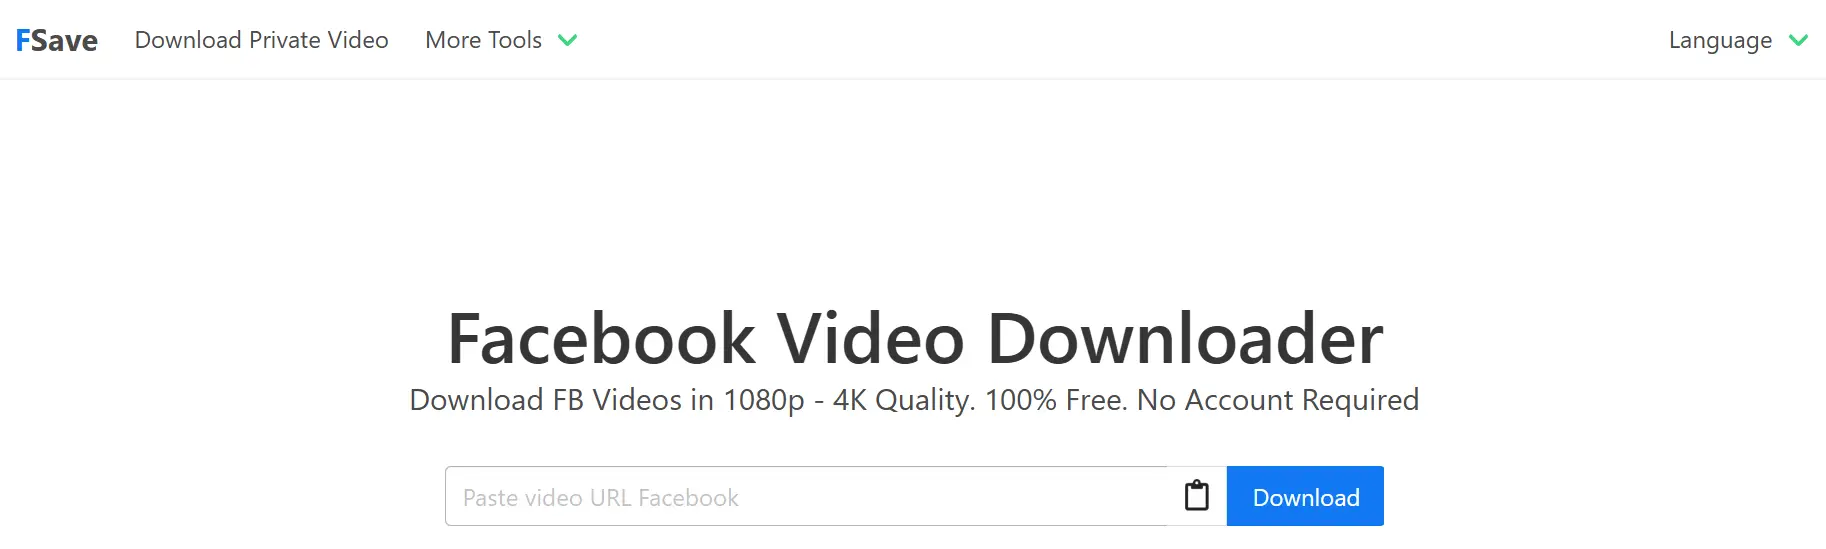Open the More Tools menu item
The image size is (1826, 549).
click(483, 40)
